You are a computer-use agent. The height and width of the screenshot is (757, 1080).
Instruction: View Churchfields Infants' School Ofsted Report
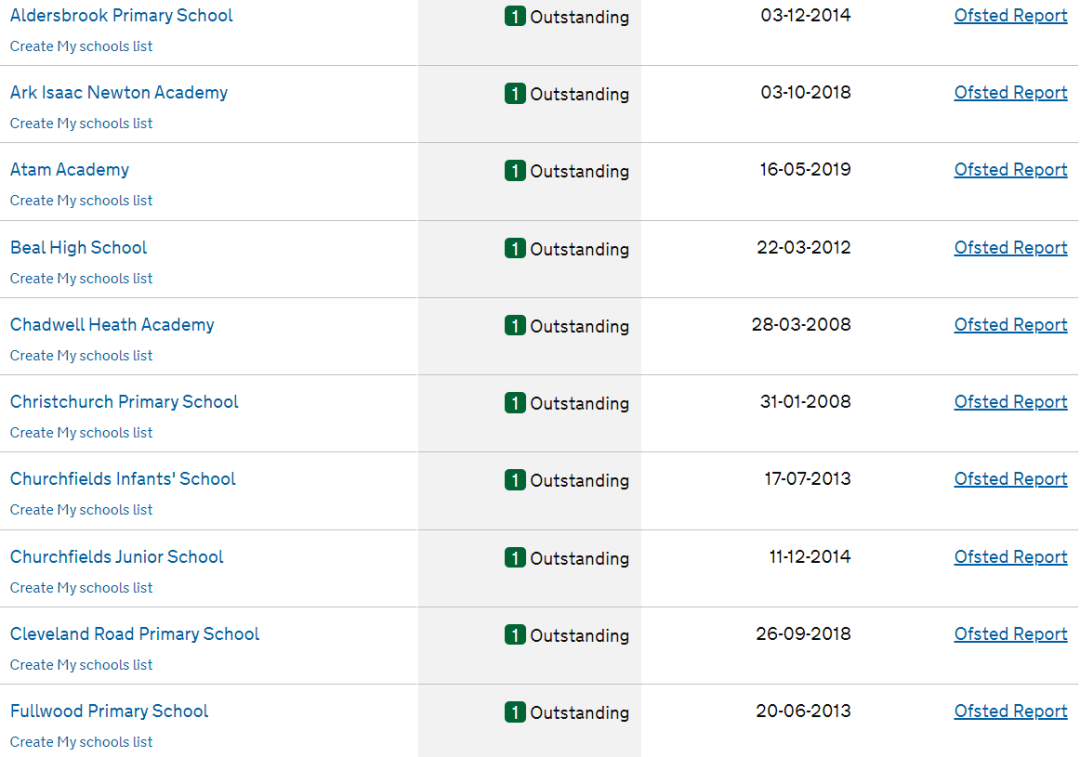point(1010,479)
